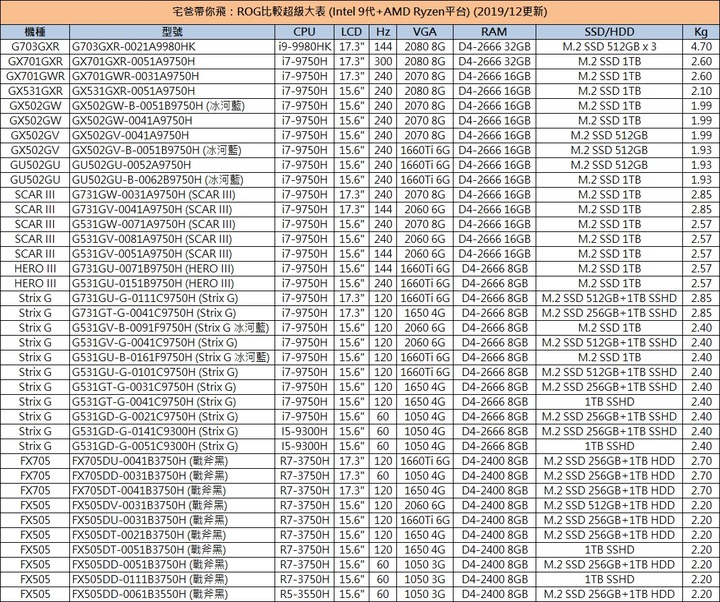Click the 型號 column header

click(x=172, y=32)
